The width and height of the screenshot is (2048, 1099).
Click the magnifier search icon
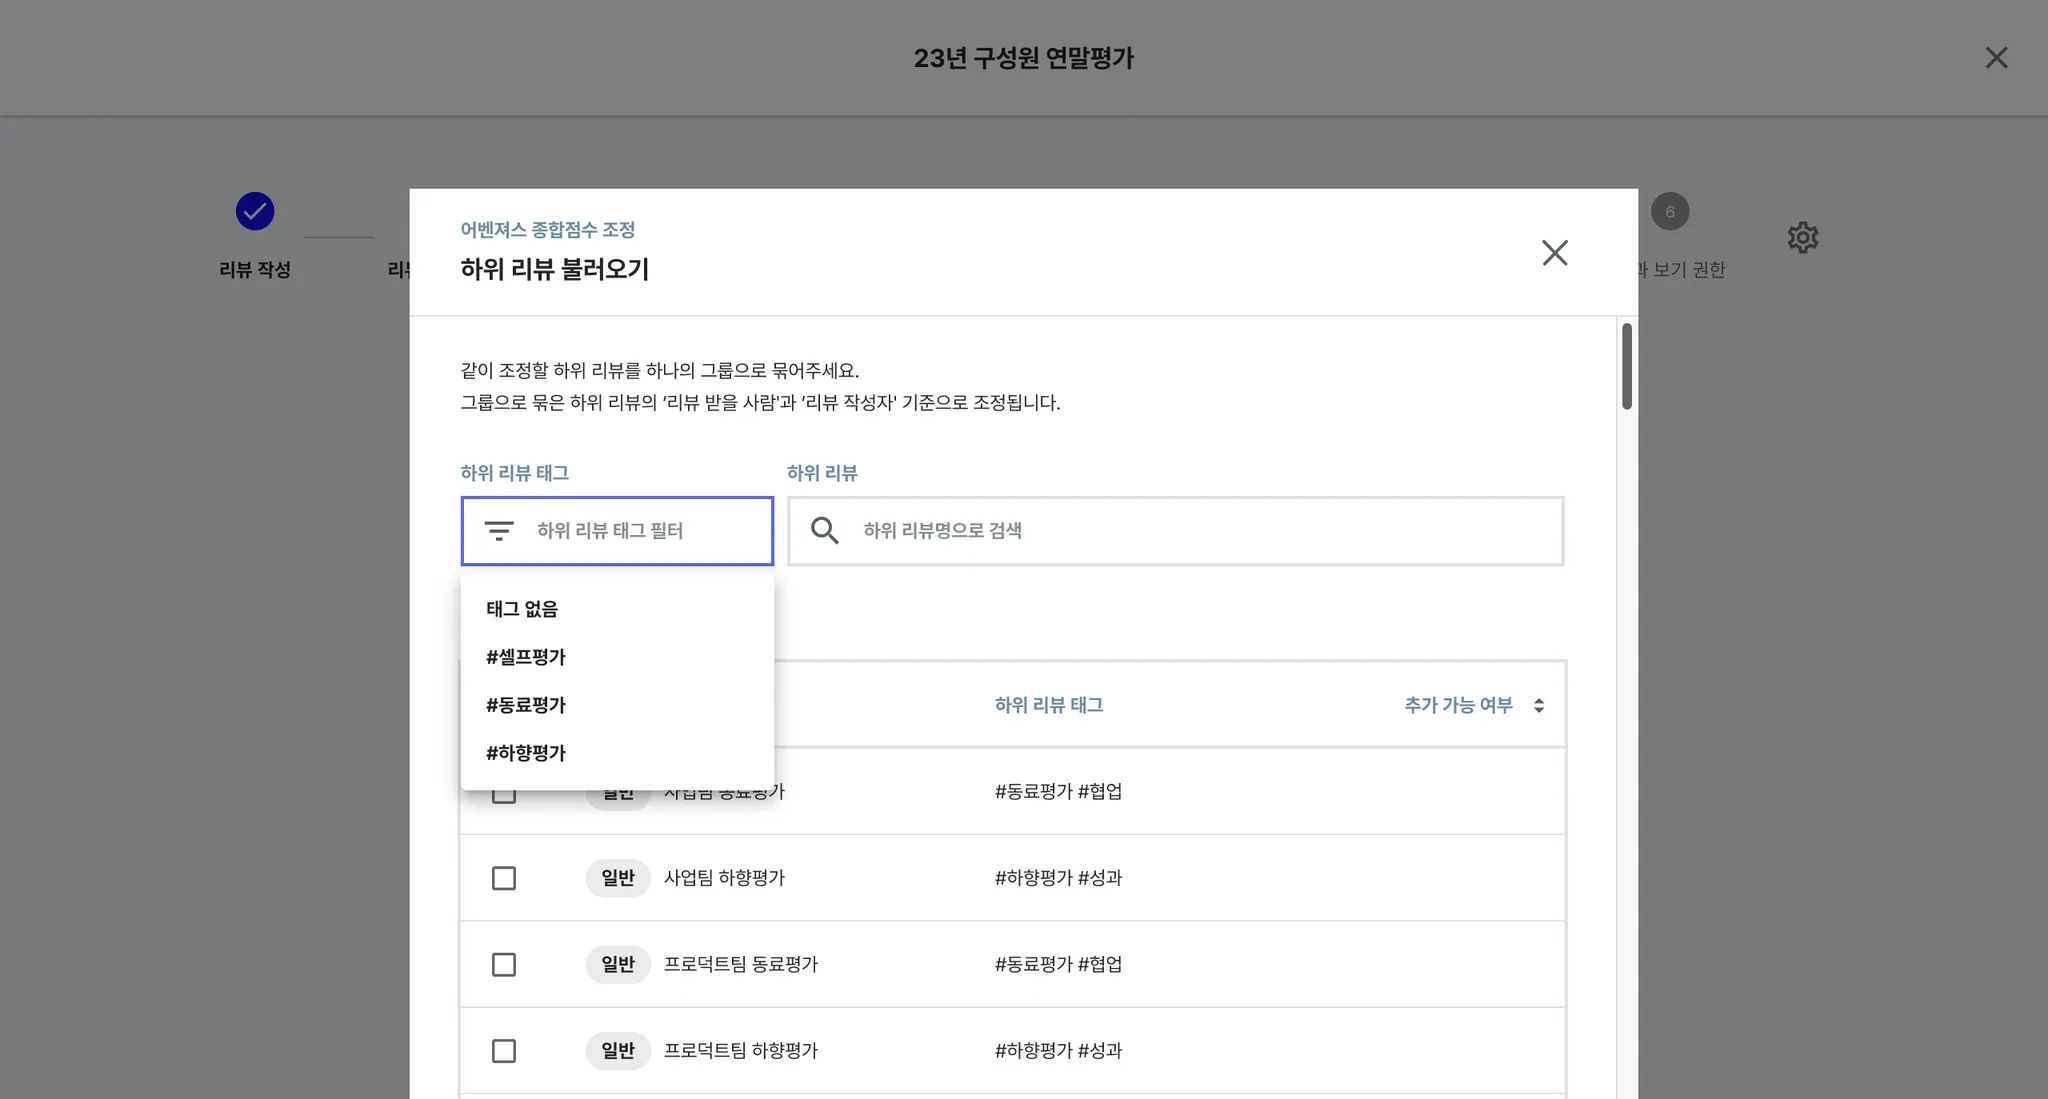(x=824, y=531)
